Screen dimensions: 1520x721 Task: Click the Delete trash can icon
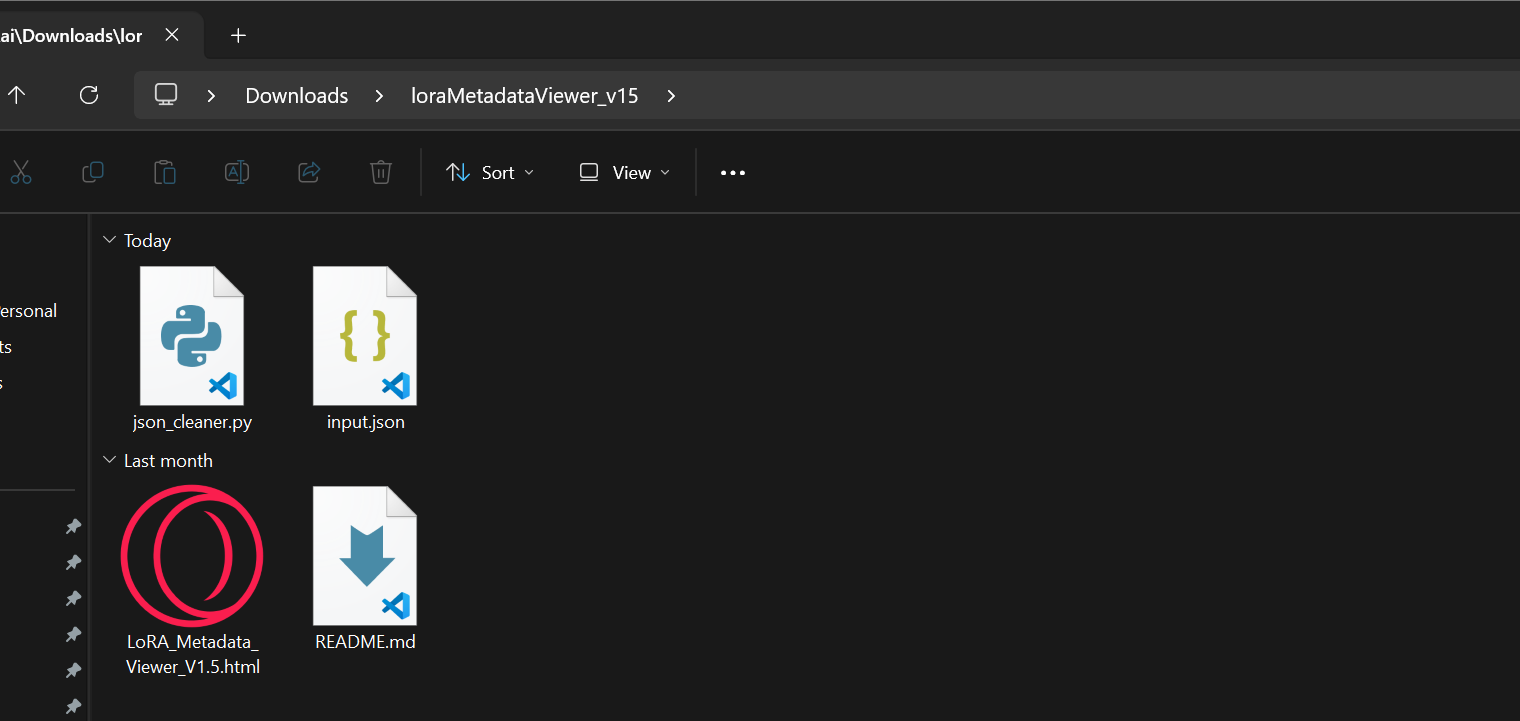click(x=381, y=172)
